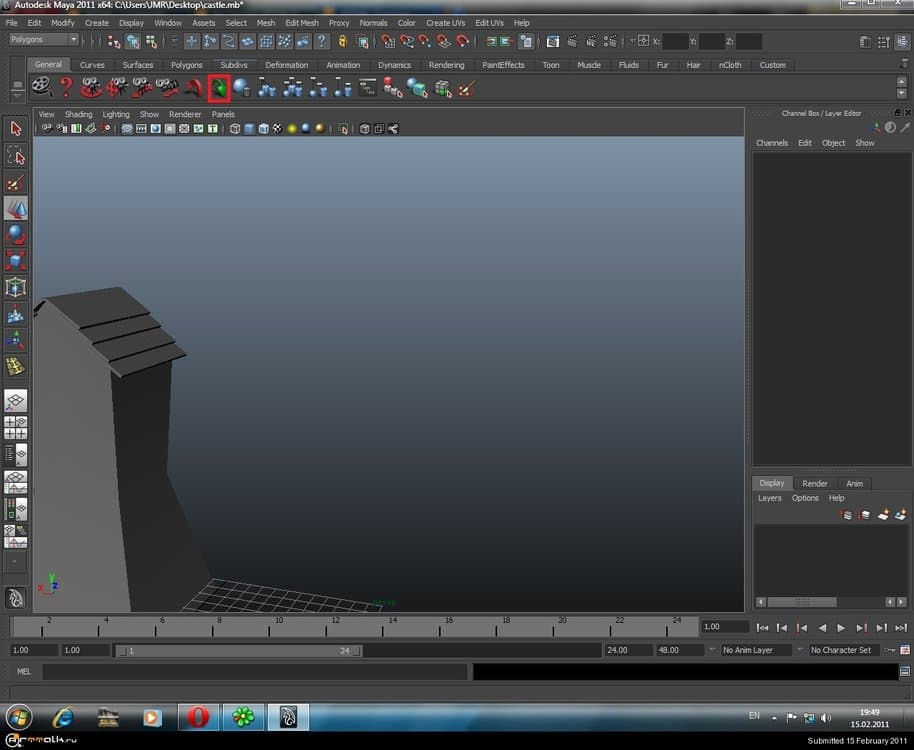The image size is (914, 750).
Task: Click the Channels button in Channel Box
Action: point(771,143)
